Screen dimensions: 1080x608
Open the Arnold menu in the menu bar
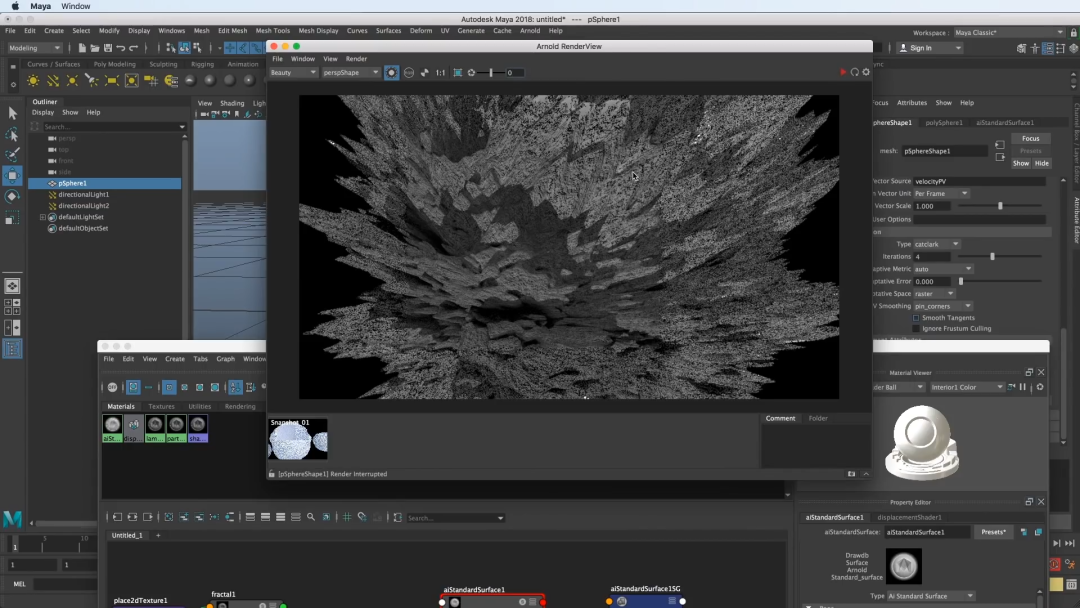click(529, 31)
